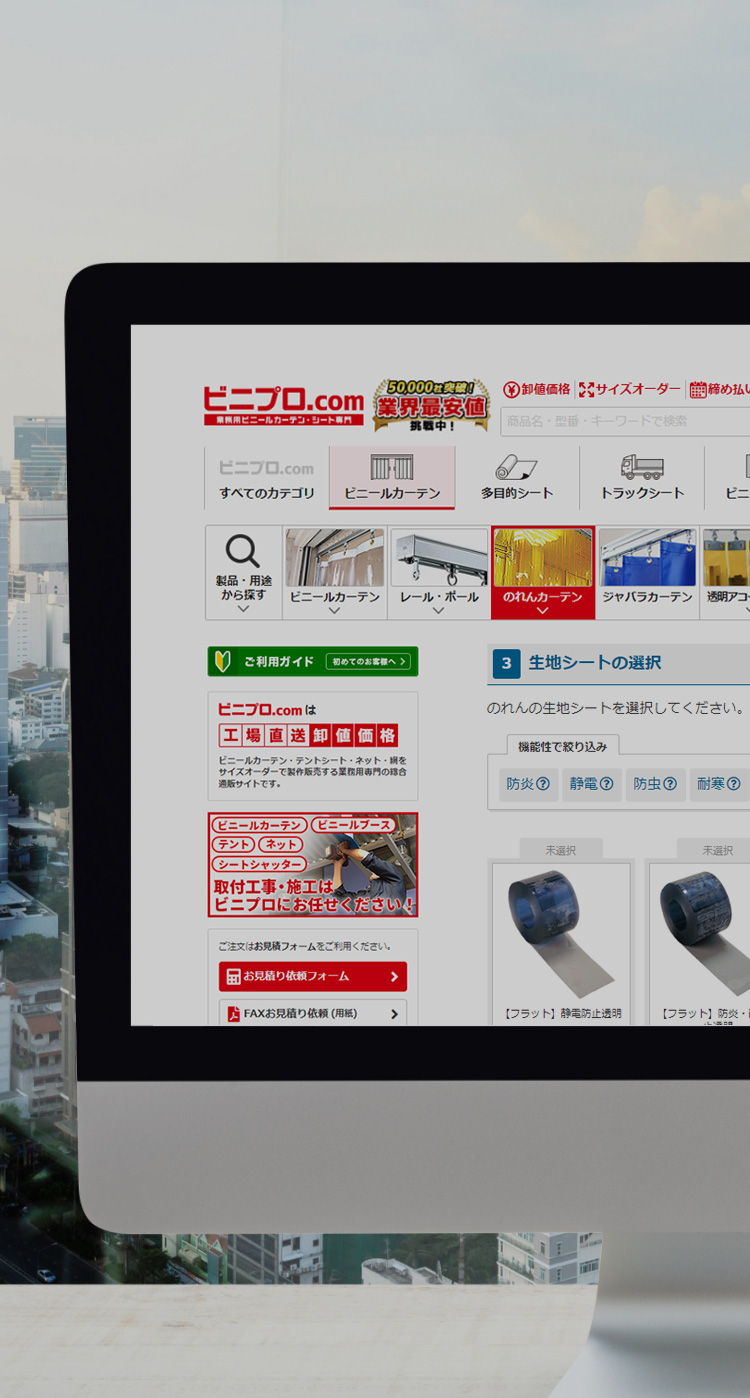Toggle the 耐寒 filter
Viewport: 750px width, 1398px height.
(718, 784)
